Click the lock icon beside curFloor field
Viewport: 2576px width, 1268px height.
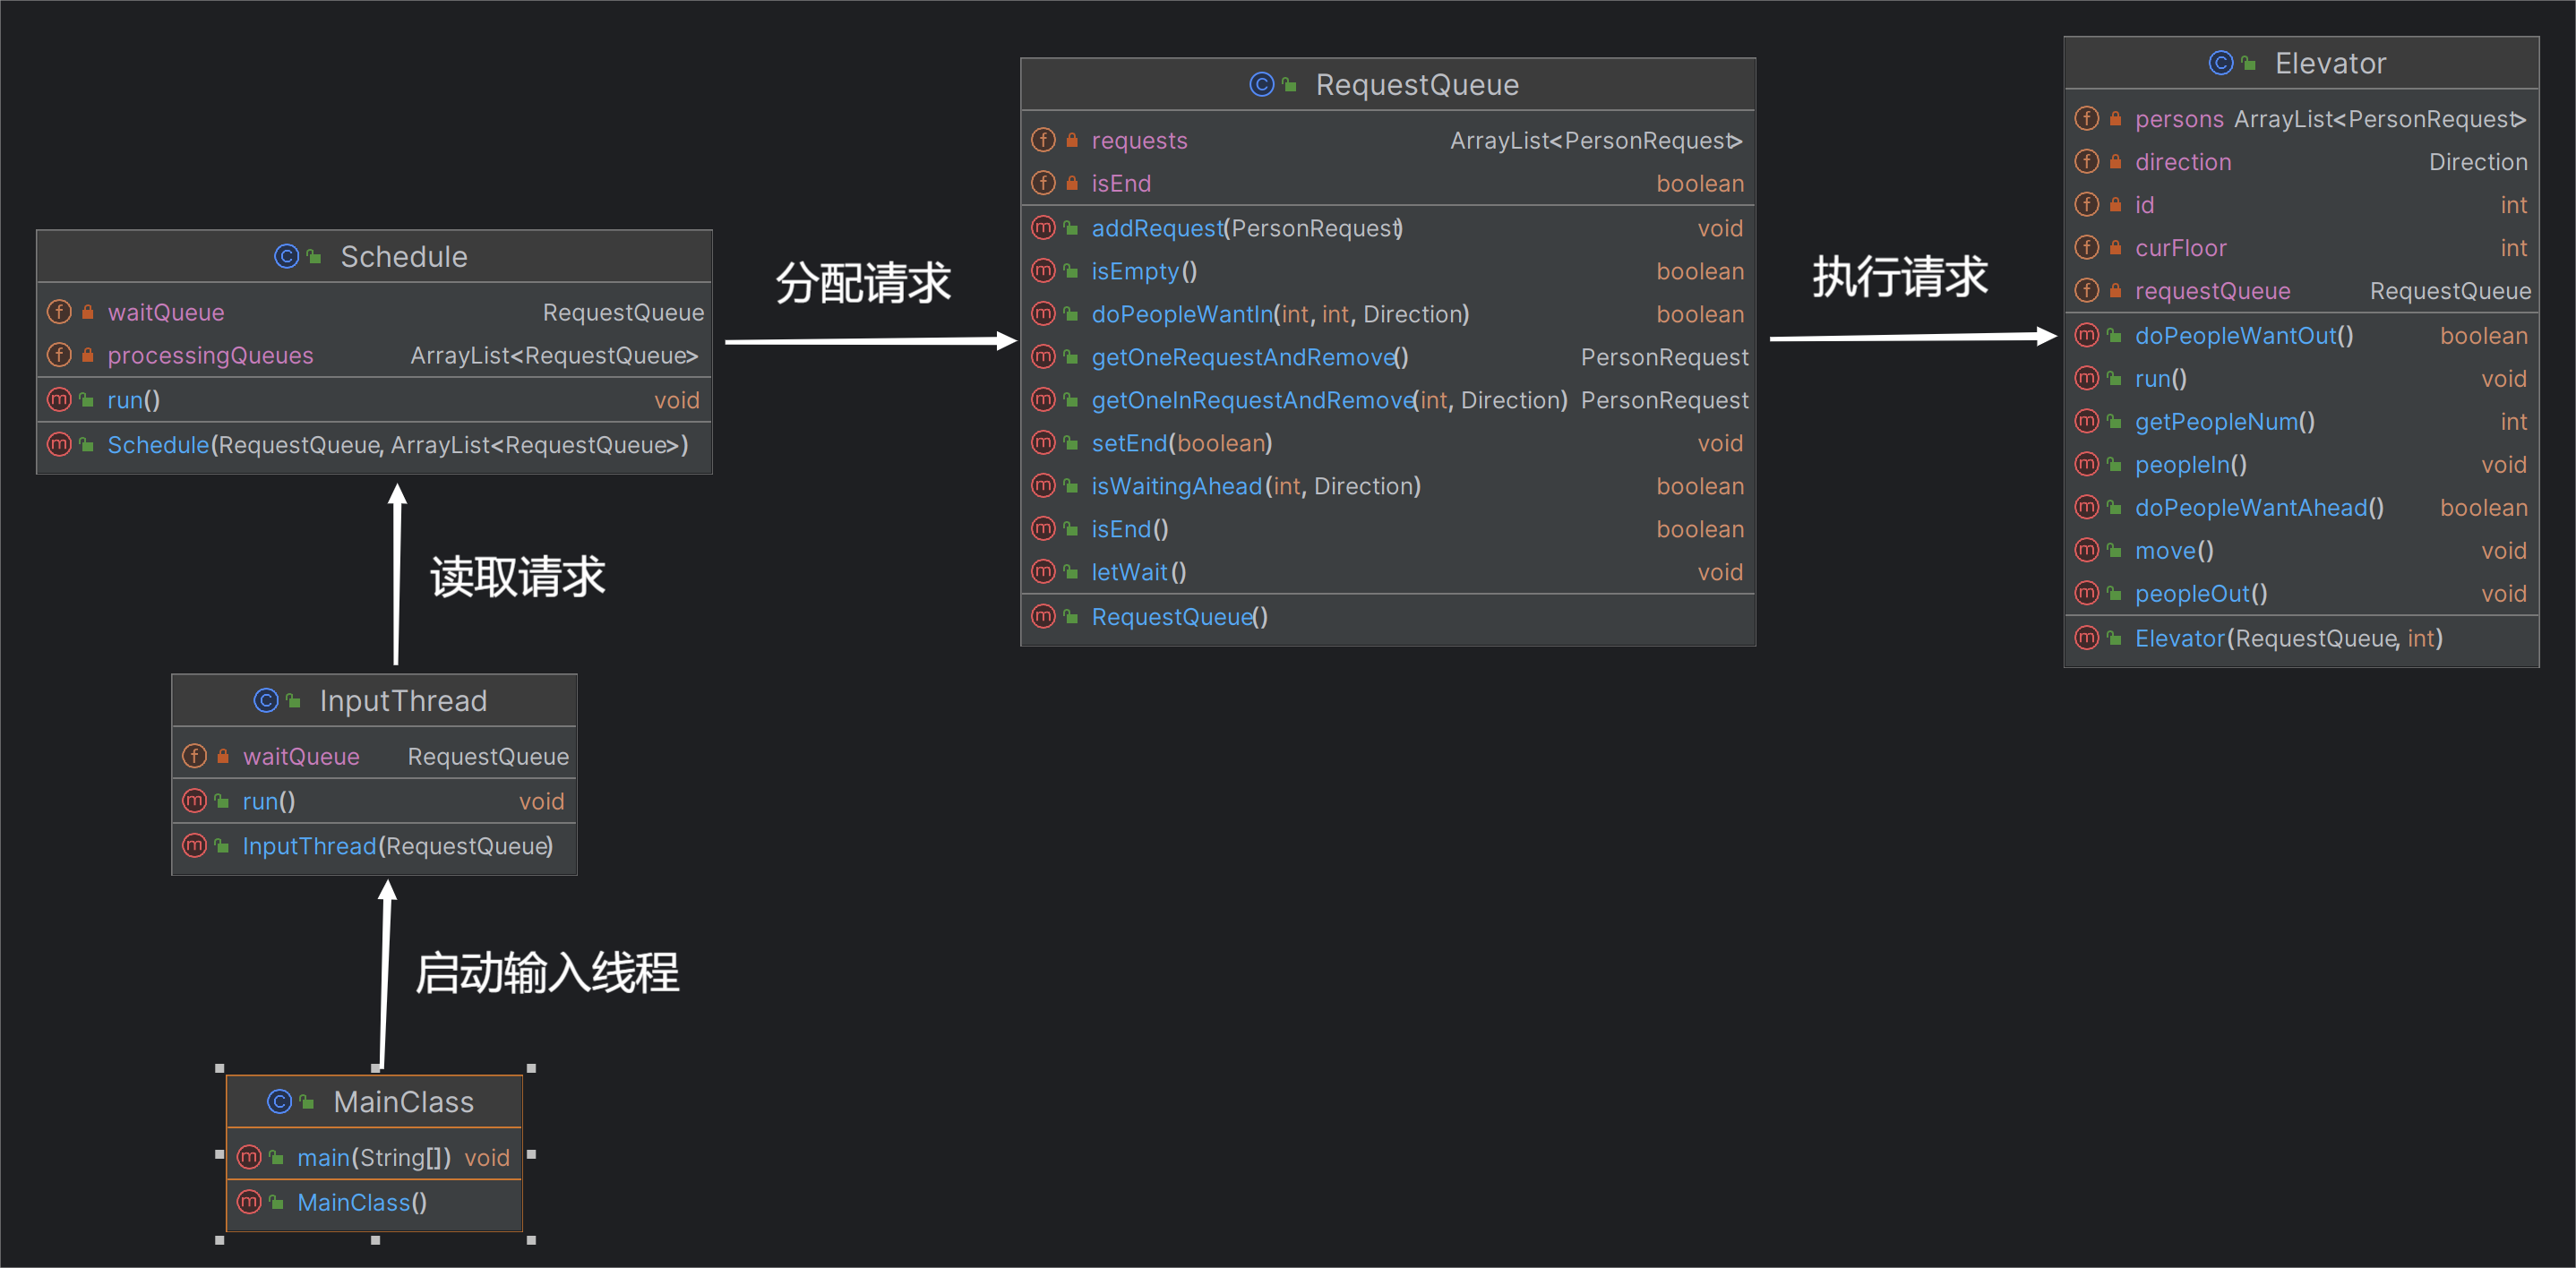pos(2115,247)
